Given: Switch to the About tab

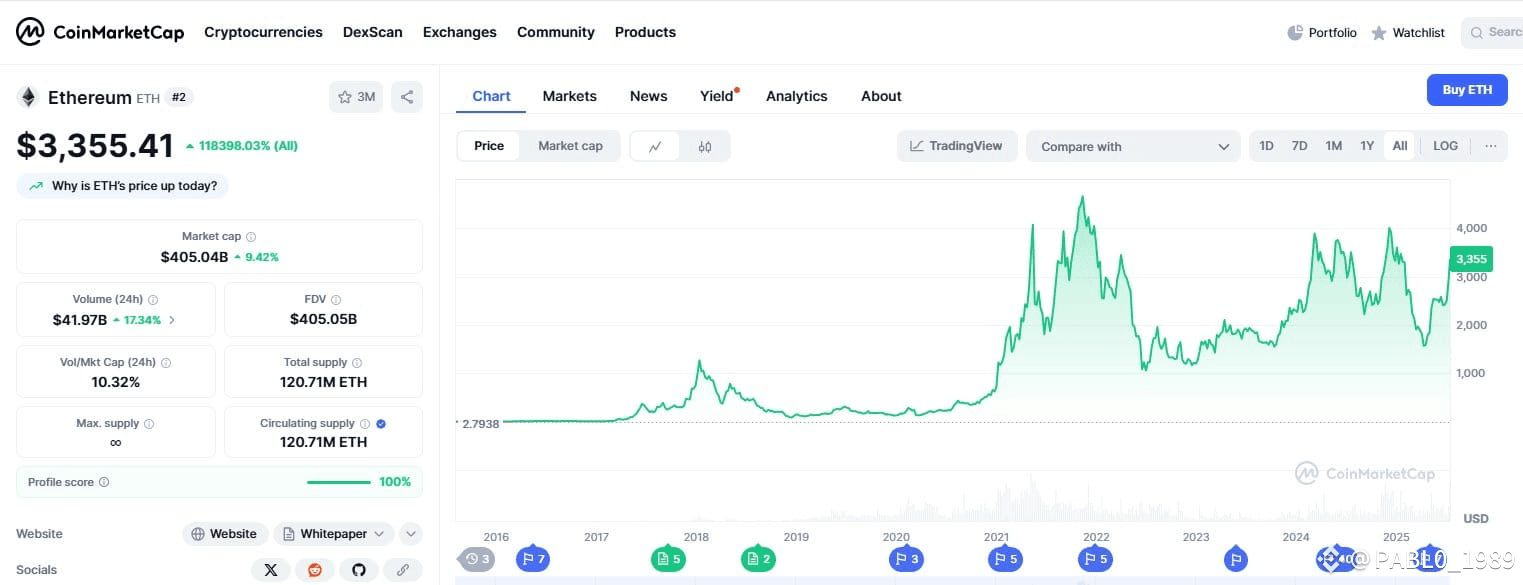Looking at the screenshot, I should coord(881,96).
